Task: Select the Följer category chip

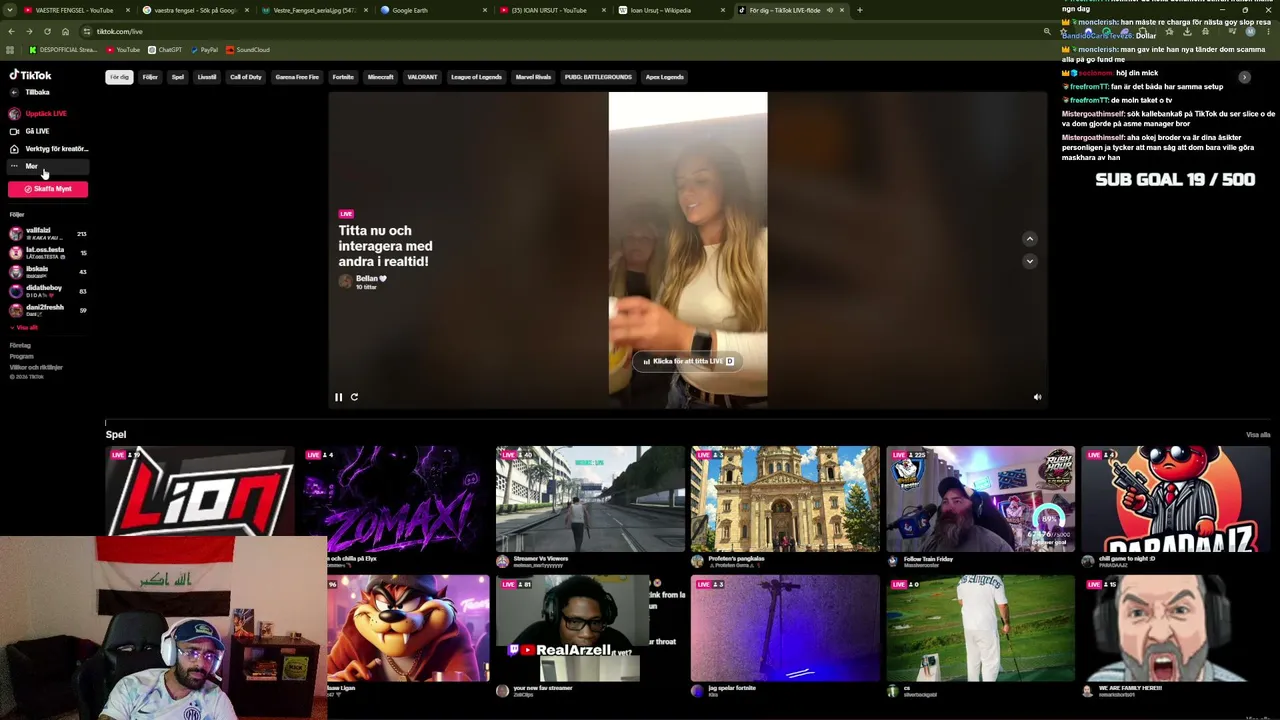Action: coord(150,77)
